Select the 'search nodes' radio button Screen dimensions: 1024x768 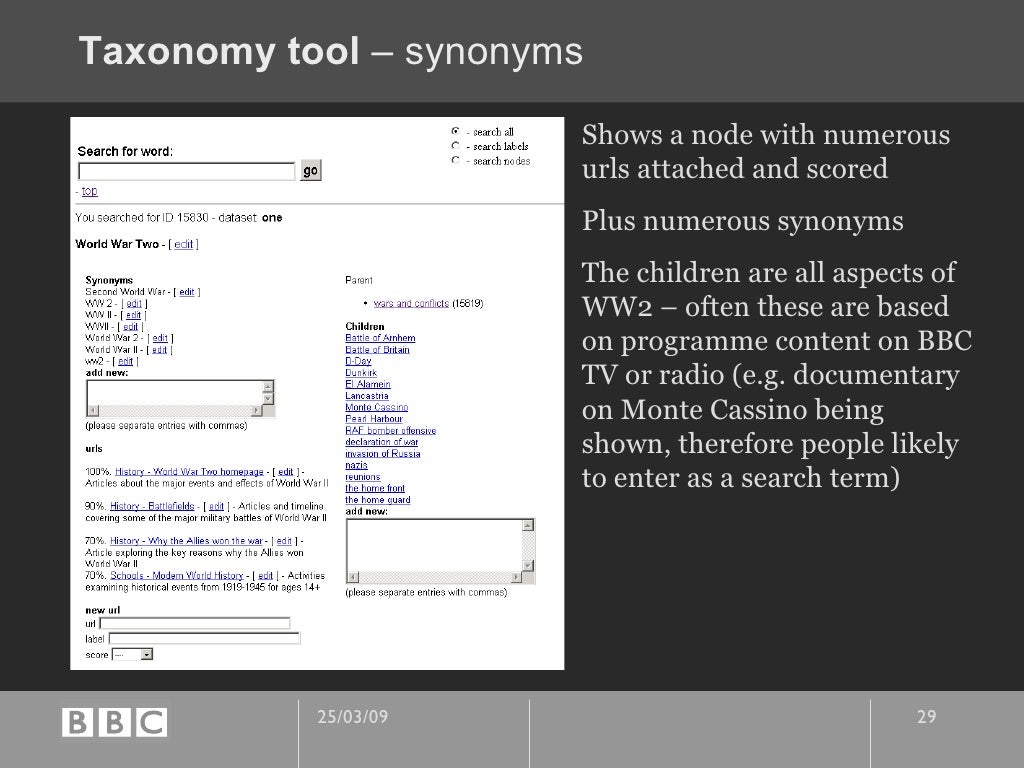[455, 160]
